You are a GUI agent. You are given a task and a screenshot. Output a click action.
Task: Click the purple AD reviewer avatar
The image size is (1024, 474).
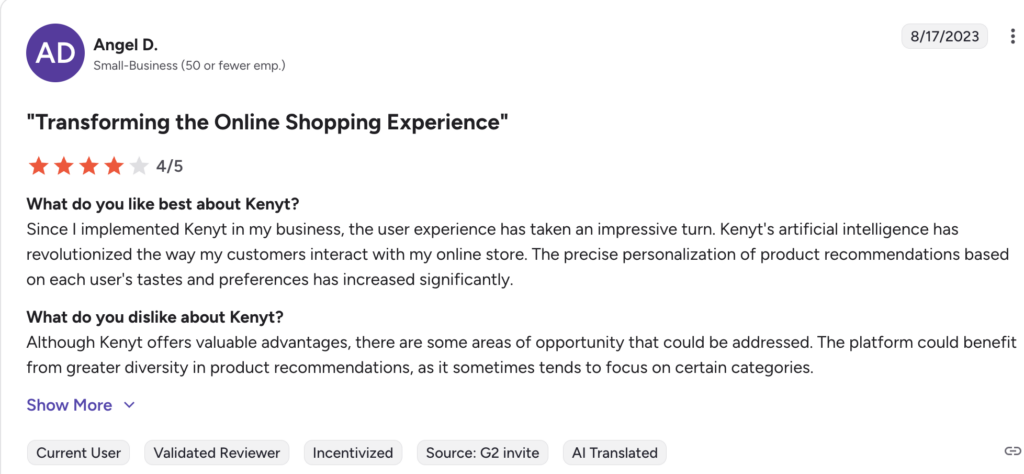pyautogui.click(x=56, y=54)
